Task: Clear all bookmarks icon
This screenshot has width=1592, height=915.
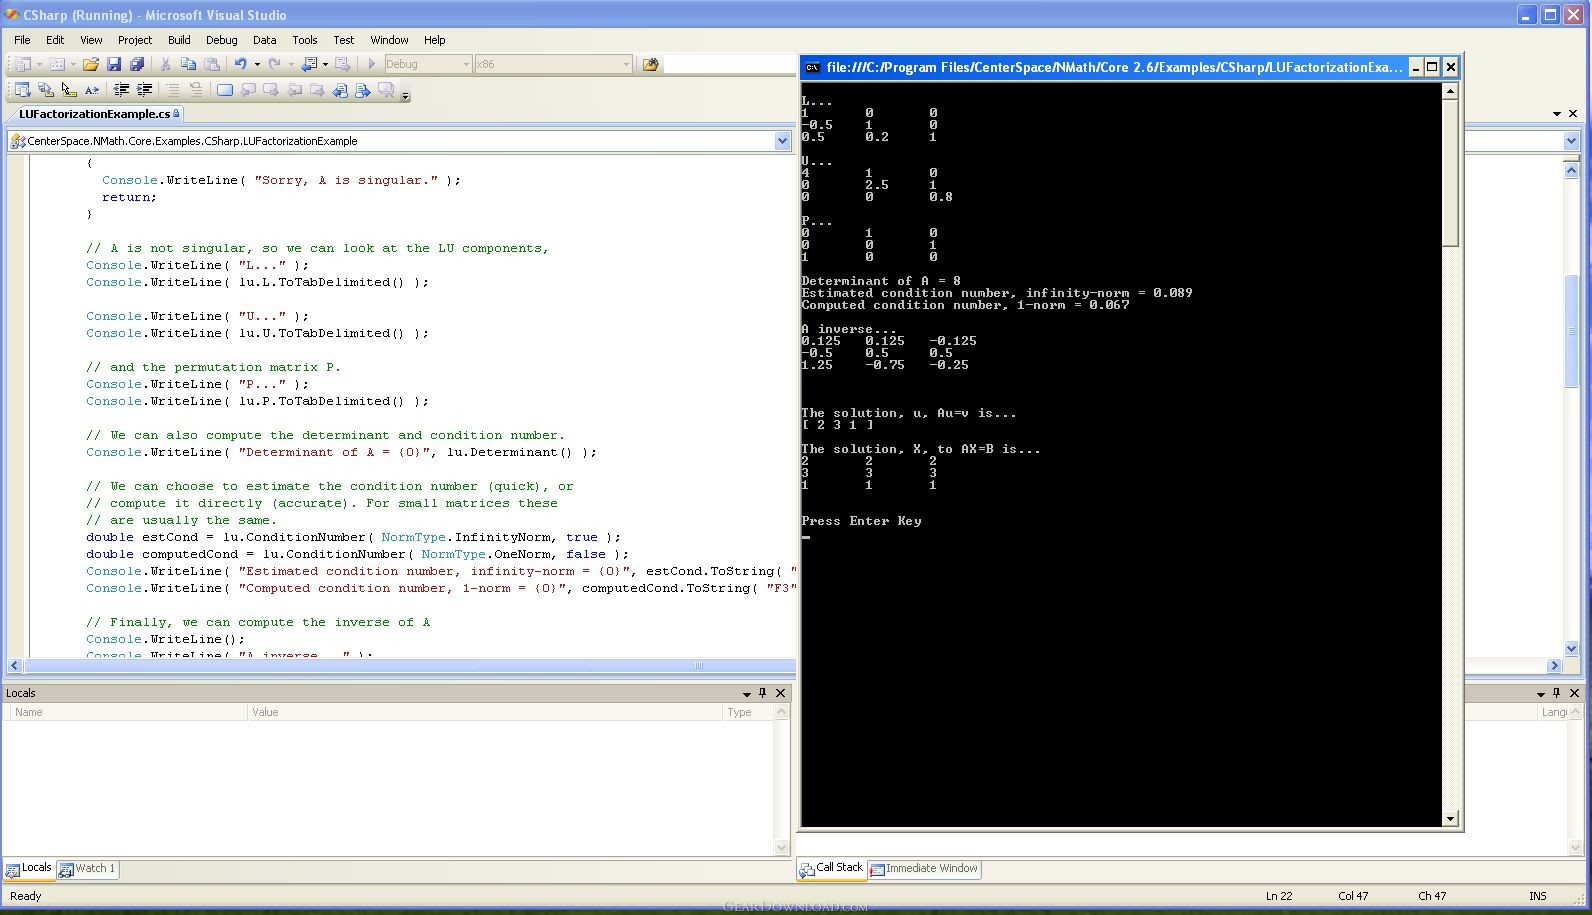Action: 386,90
